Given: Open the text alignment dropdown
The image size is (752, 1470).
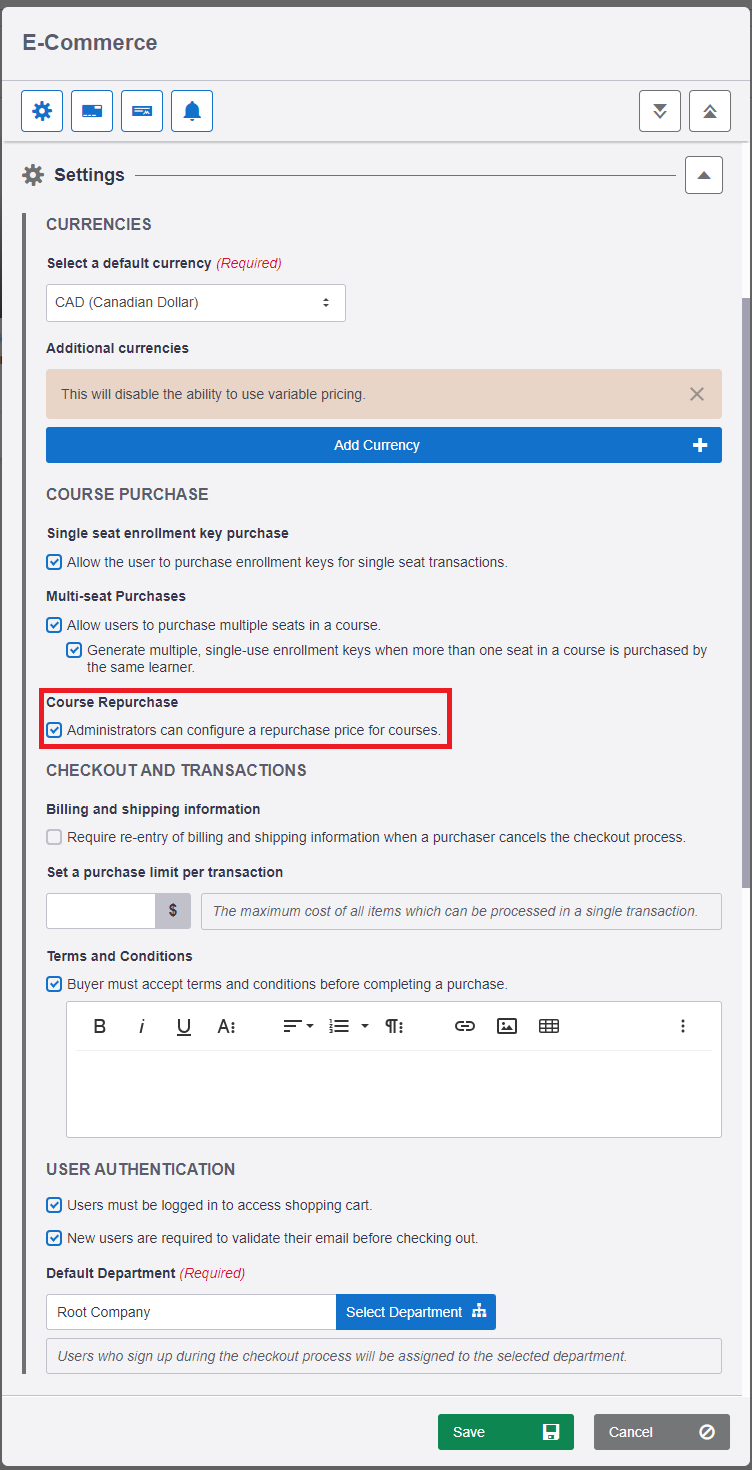Looking at the screenshot, I should pyautogui.click(x=298, y=1026).
